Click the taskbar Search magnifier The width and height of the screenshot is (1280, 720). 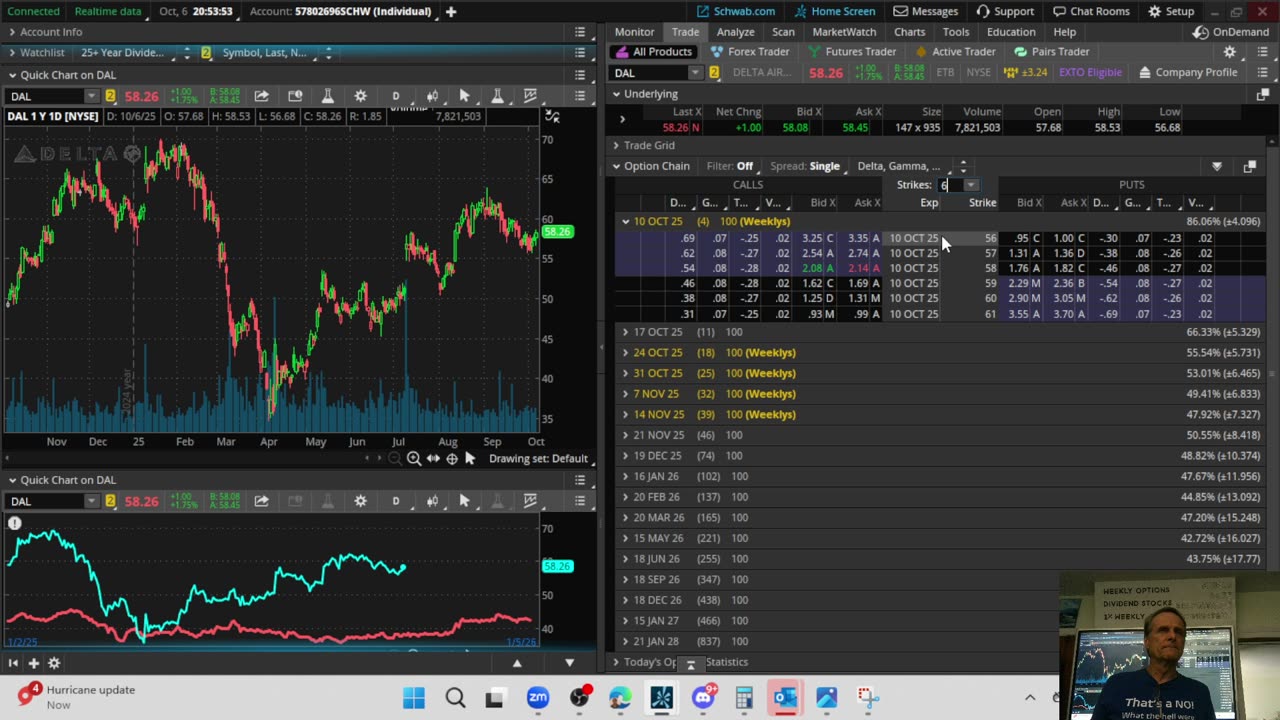click(x=455, y=697)
